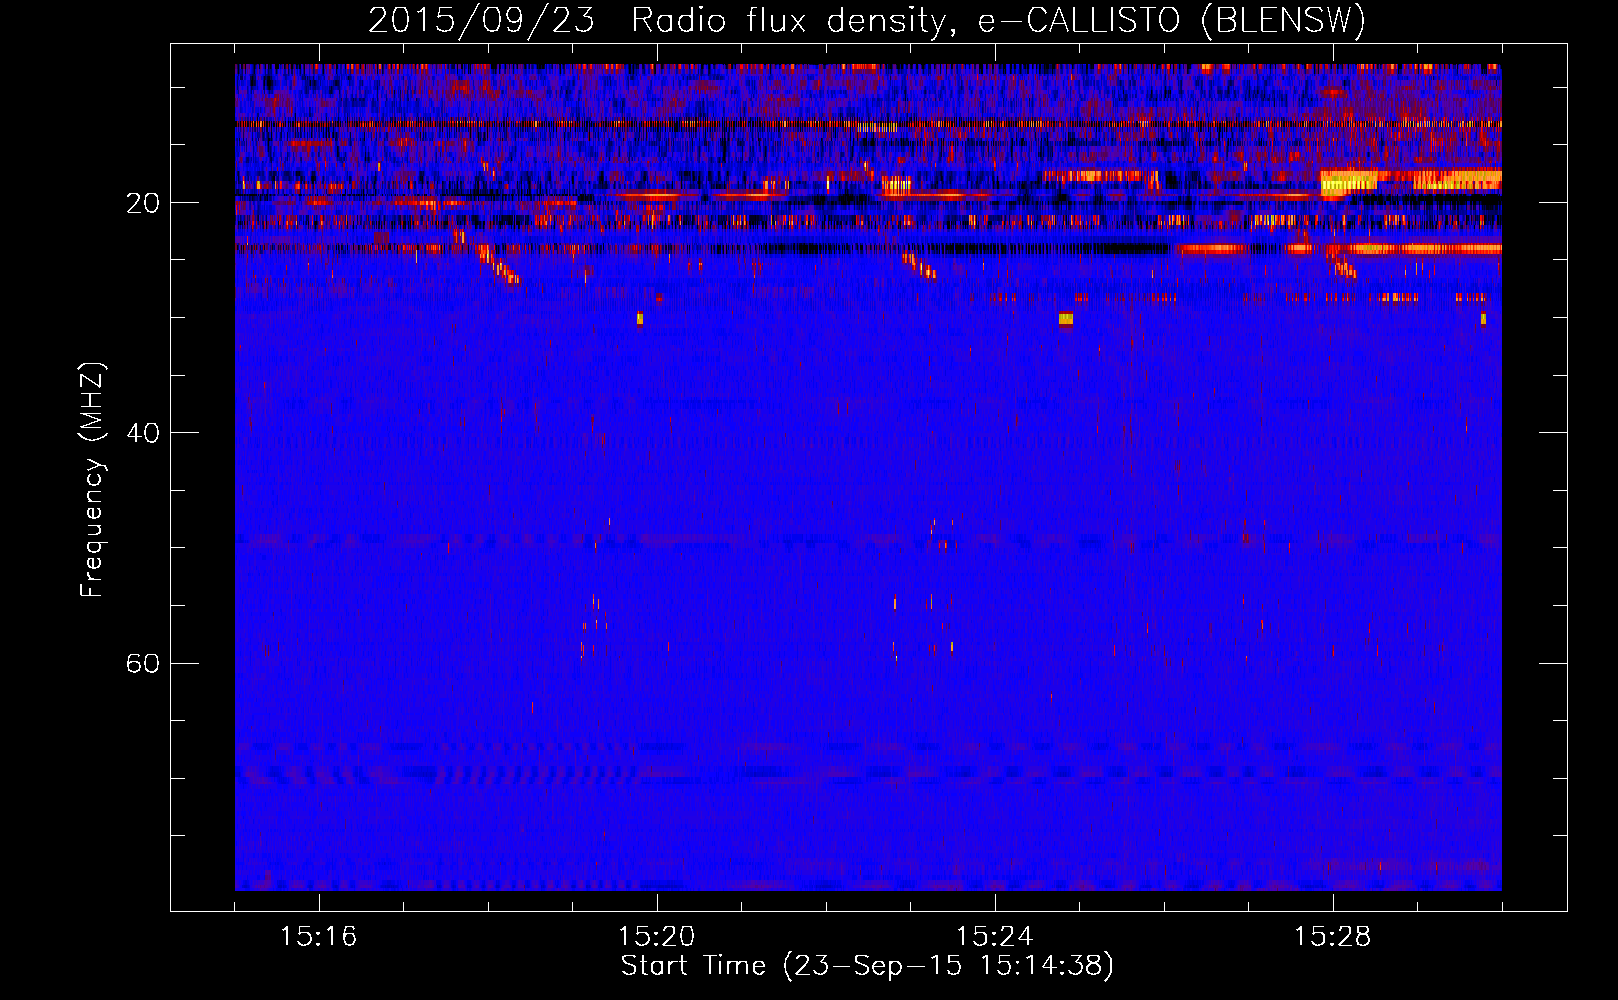Click the 40 MHz frequency tick label
The height and width of the screenshot is (1000, 1618).
[x=143, y=433]
